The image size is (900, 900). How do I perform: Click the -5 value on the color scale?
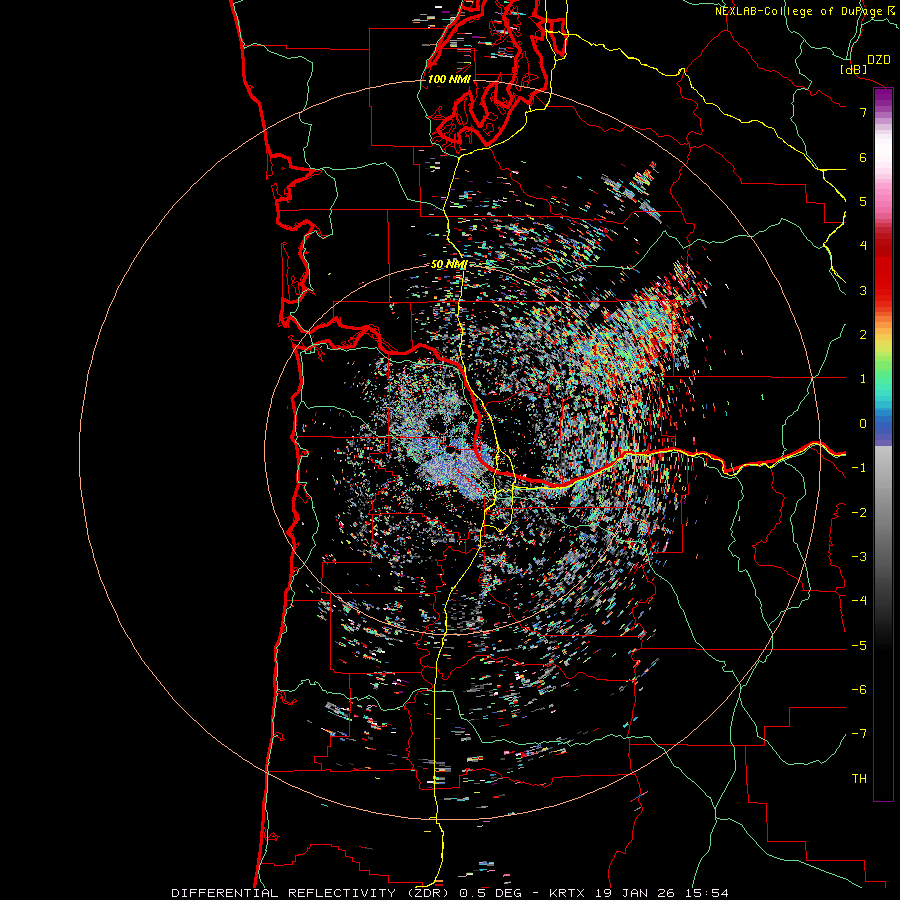pyautogui.click(x=859, y=646)
